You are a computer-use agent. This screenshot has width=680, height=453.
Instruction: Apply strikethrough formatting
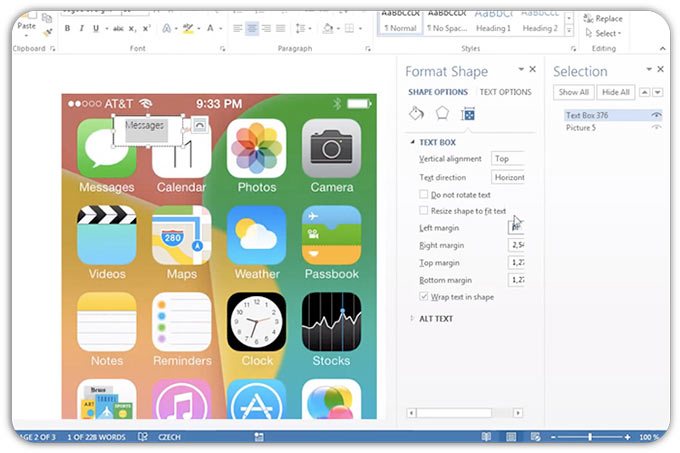118,29
